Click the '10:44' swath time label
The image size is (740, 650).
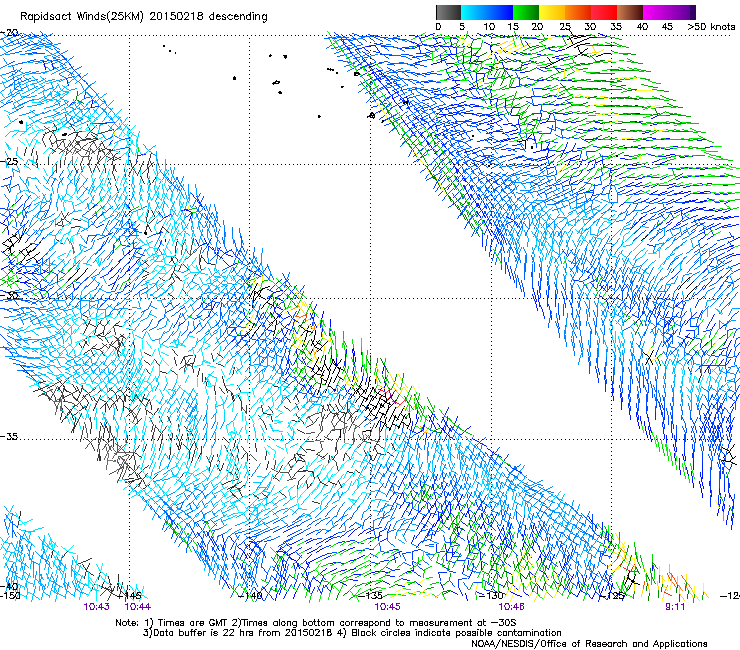point(138,607)
